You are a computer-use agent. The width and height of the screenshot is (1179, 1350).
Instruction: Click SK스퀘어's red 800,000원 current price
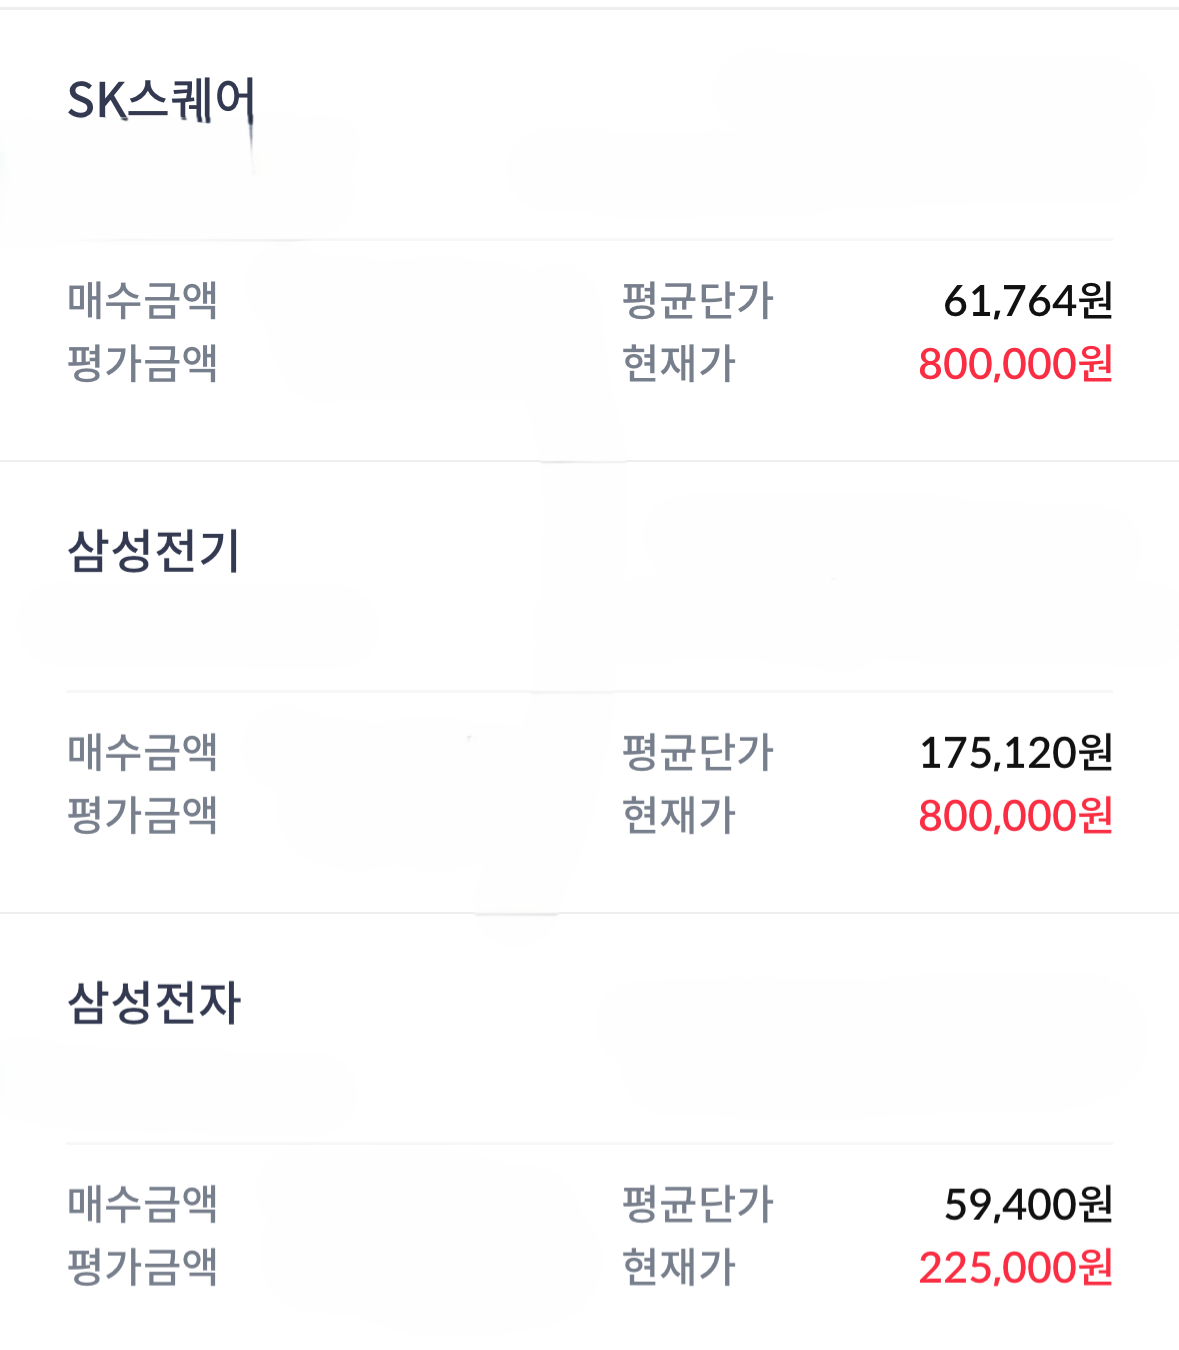[1016, 364]
